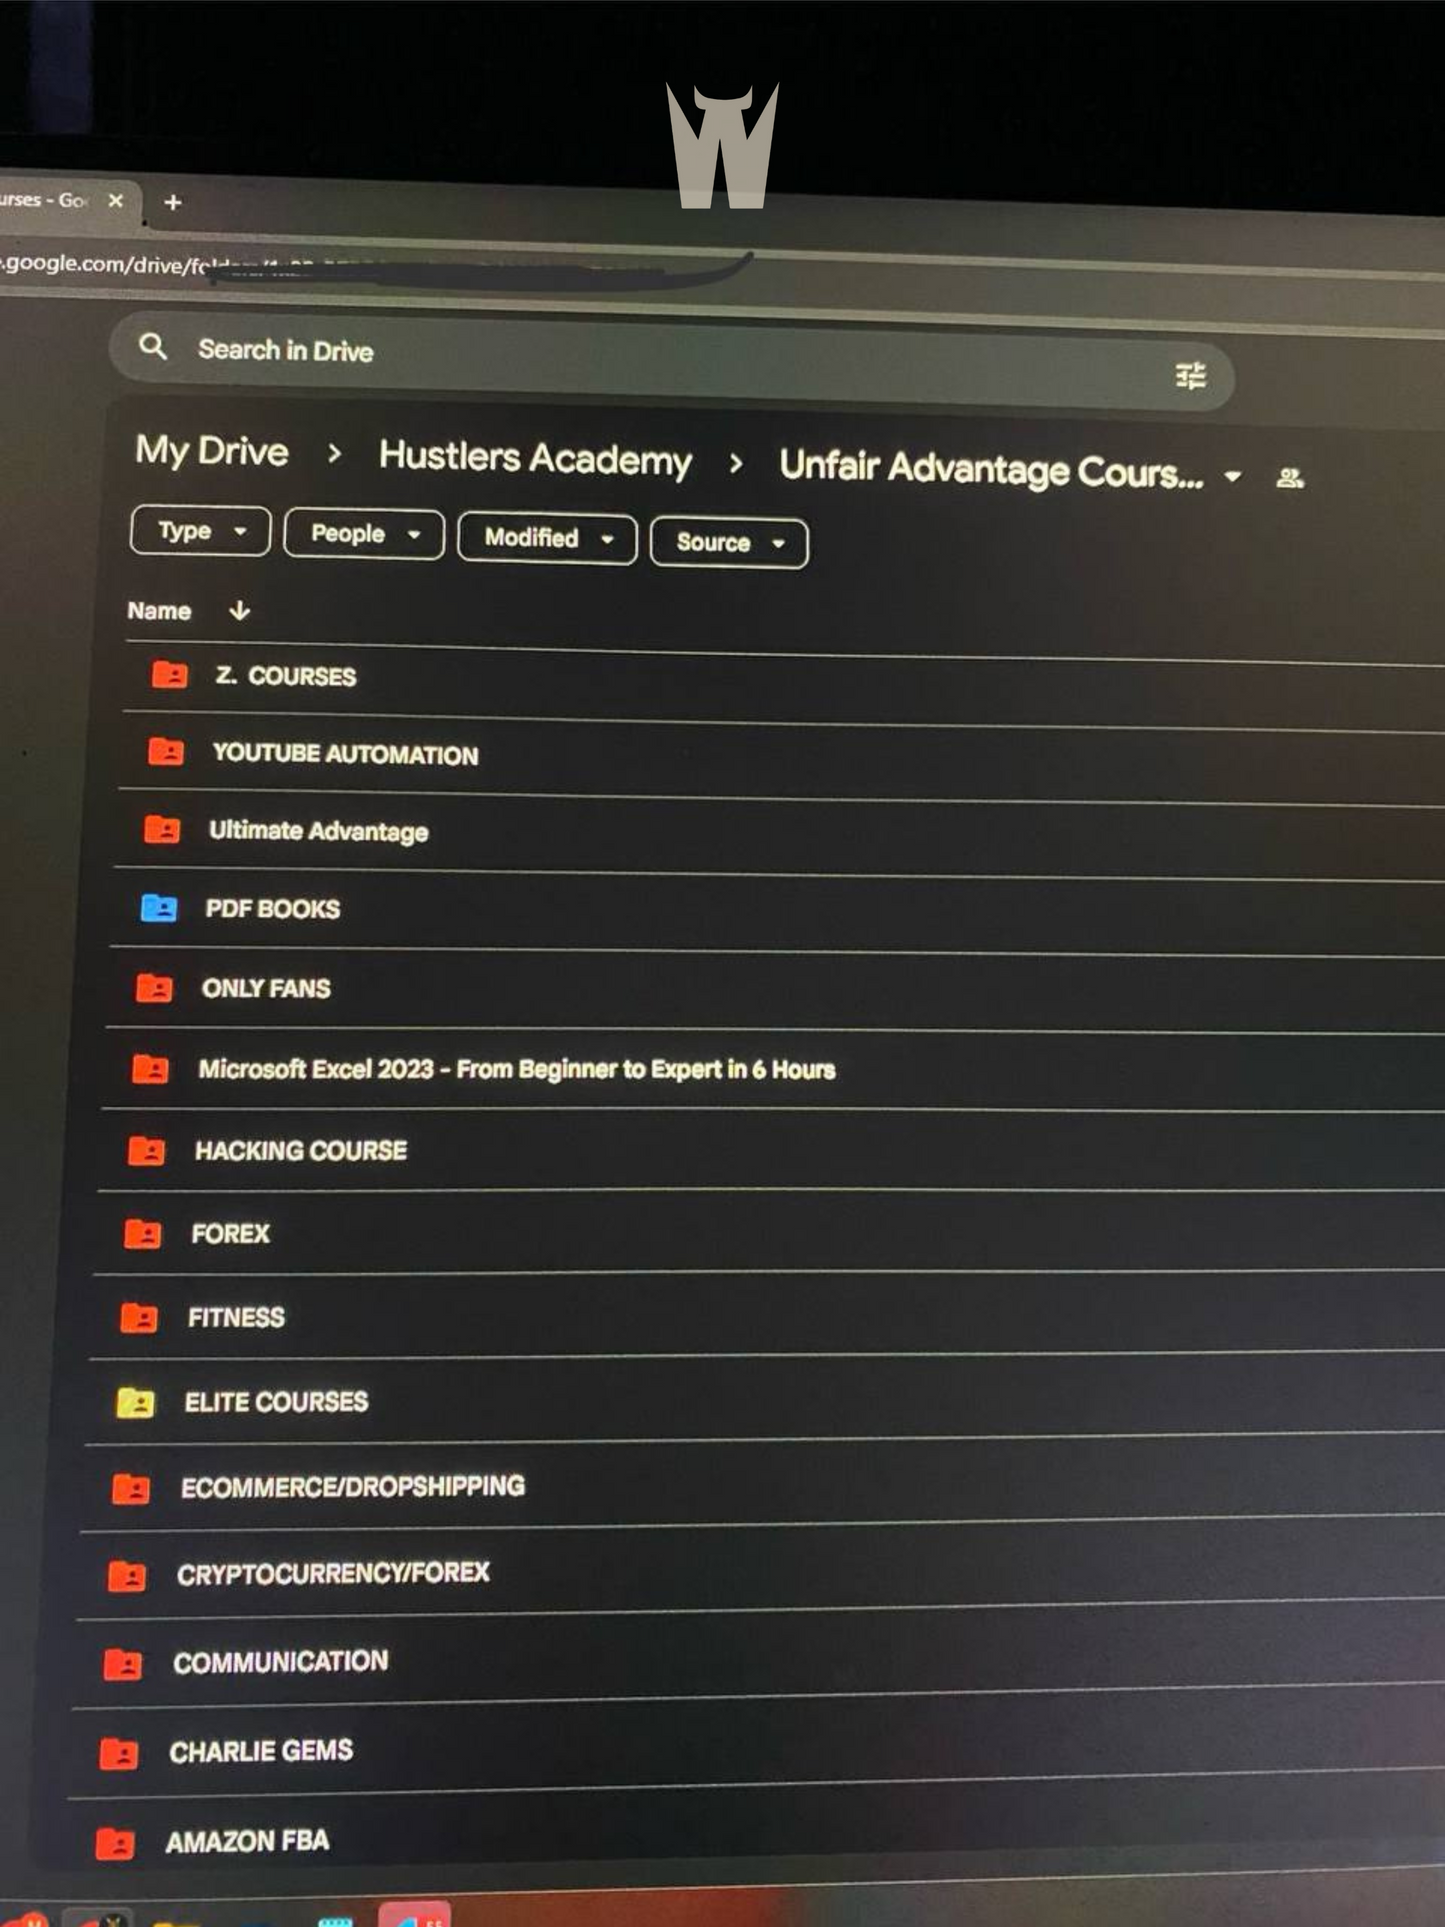Image resolution: width=1445 pixels, height=1927 pixels.
Task: Open the People filter dropdown
Action: (364, 534)
